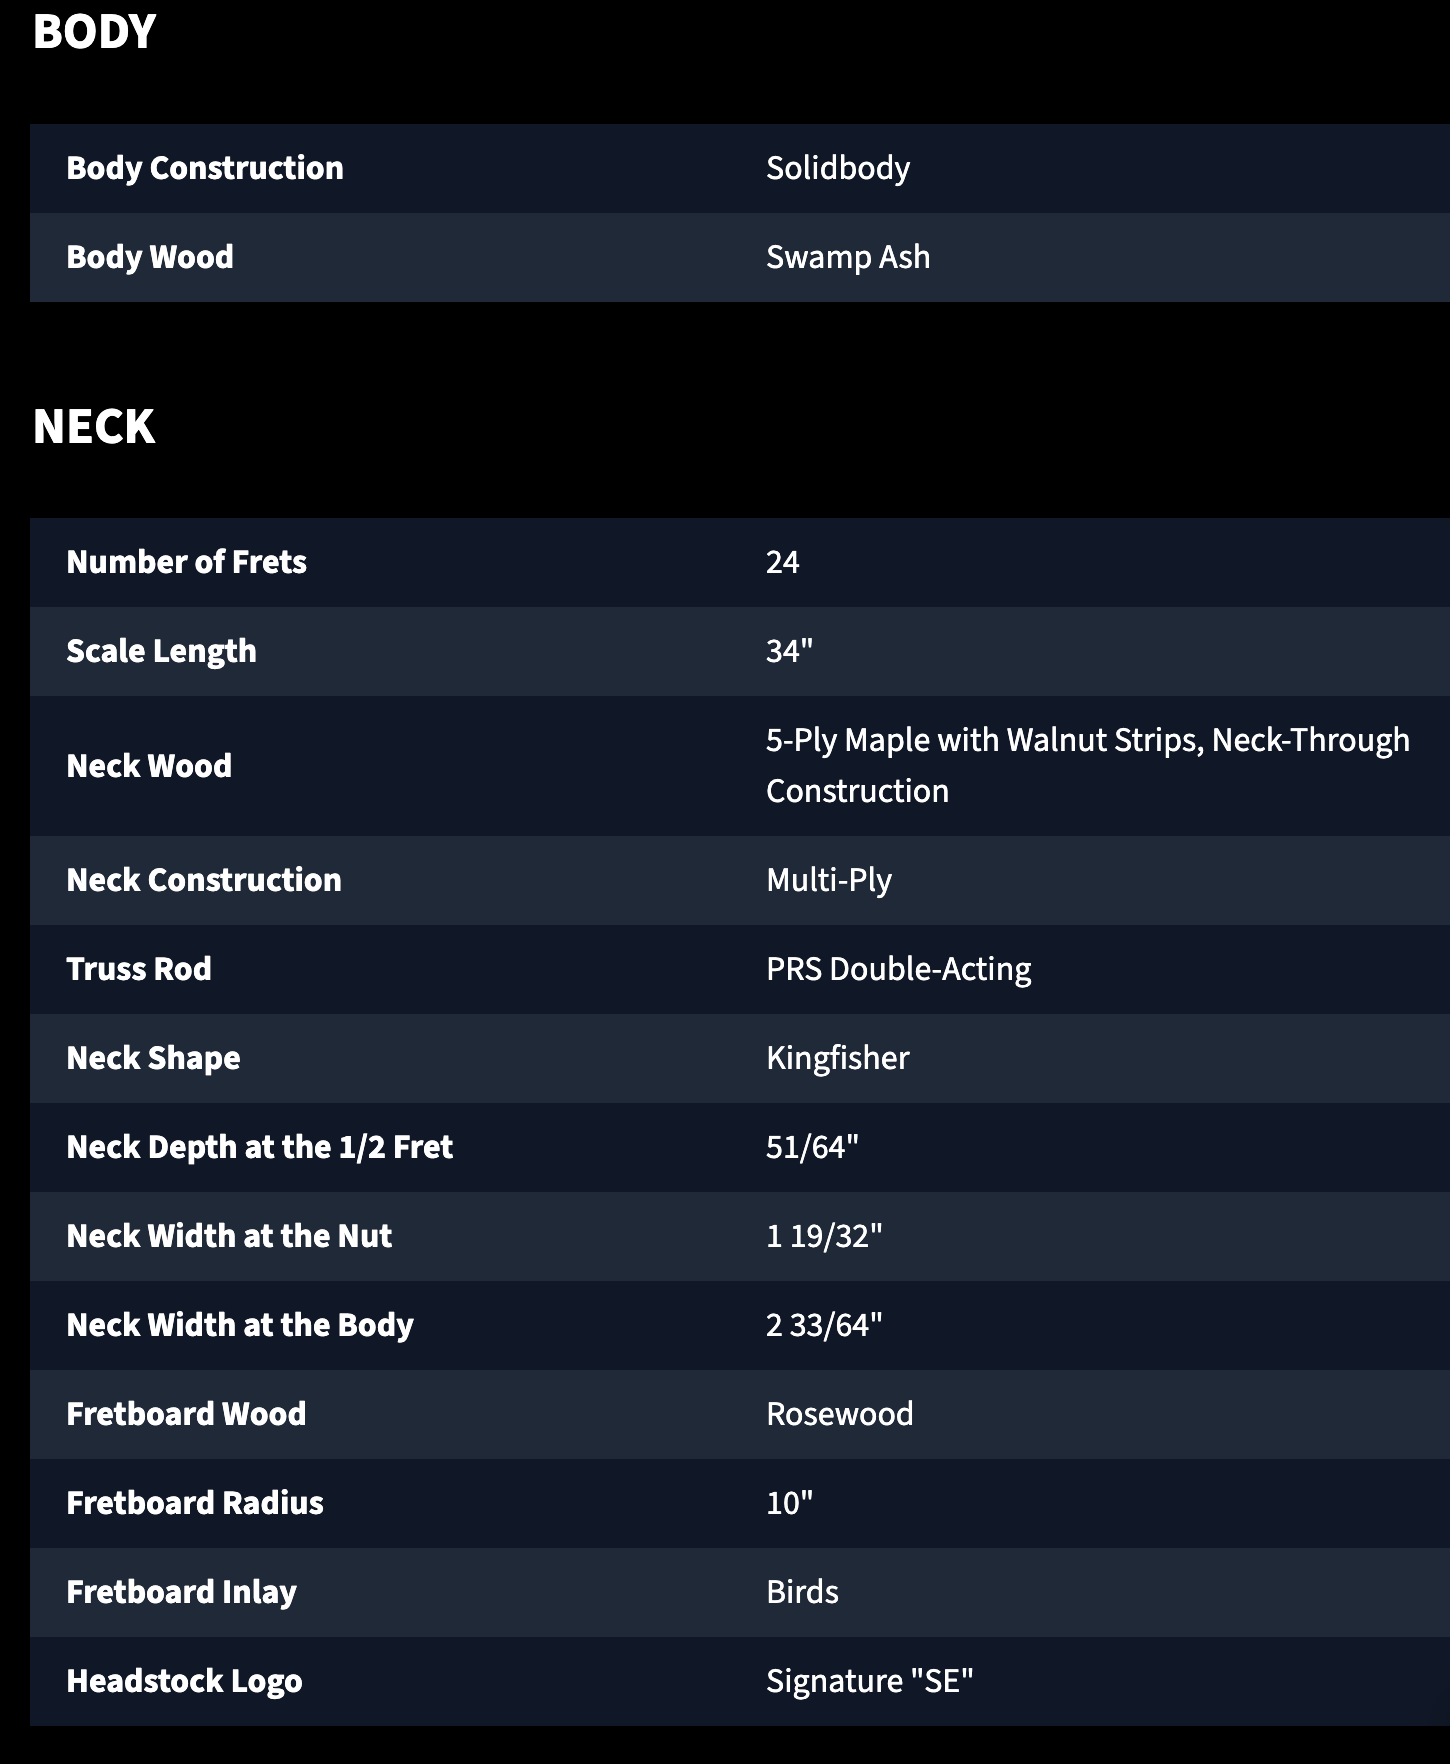Select the Body Wood row label

click(x=150, y=257)
